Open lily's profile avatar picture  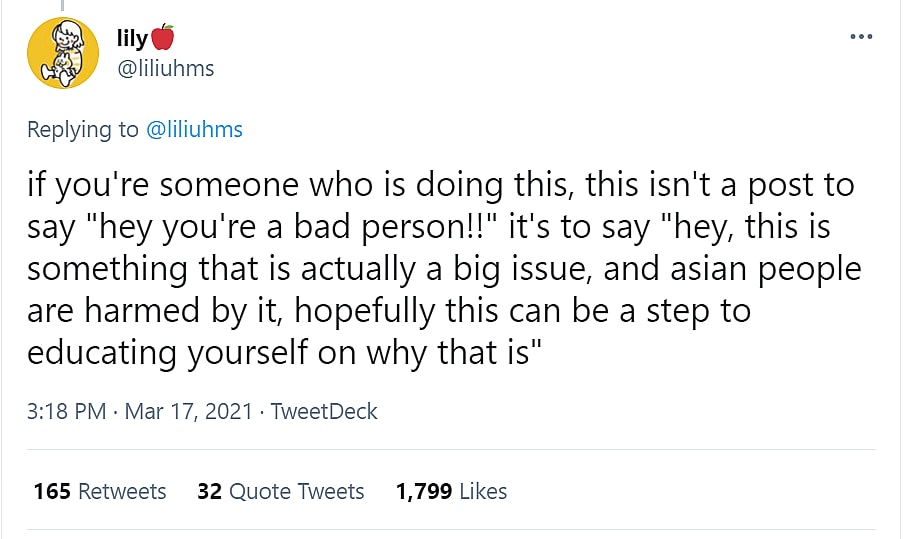tap(62, 53)
